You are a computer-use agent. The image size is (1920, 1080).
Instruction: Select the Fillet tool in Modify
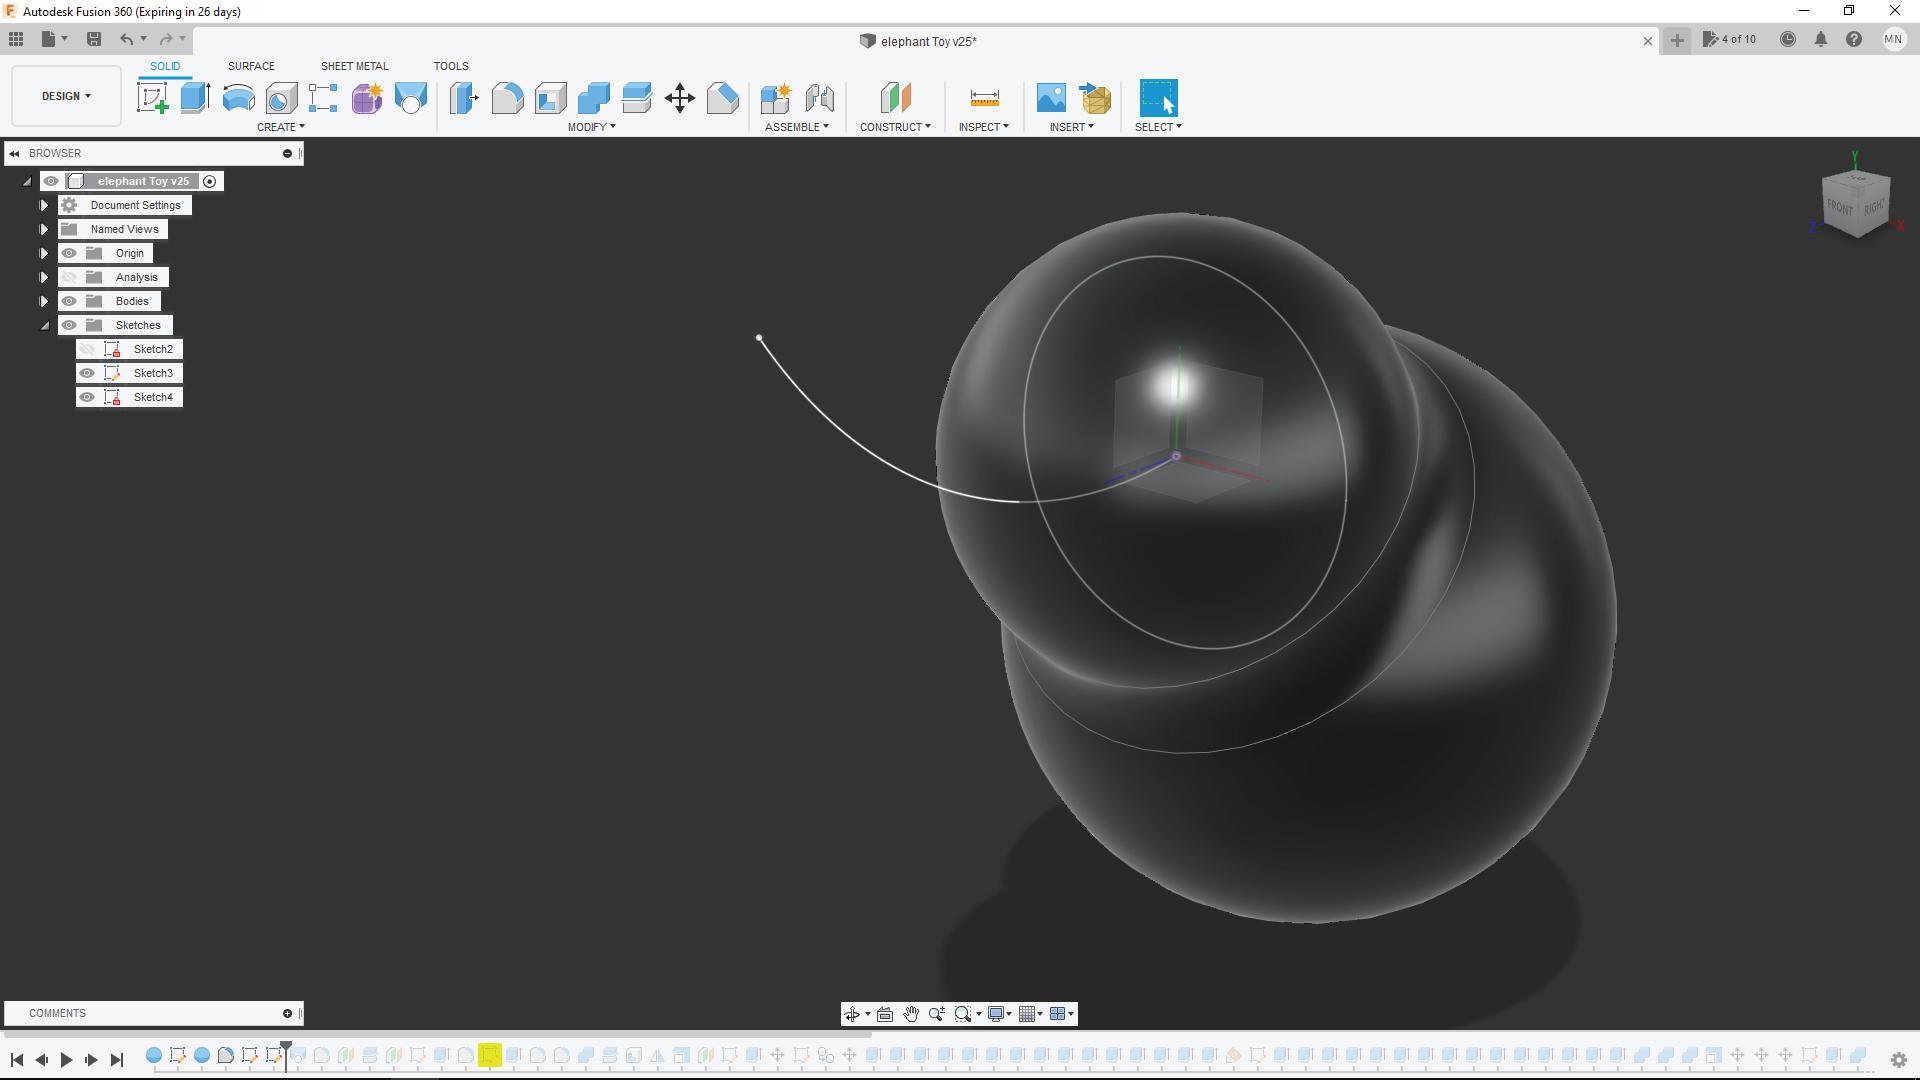tap(507, 98)
